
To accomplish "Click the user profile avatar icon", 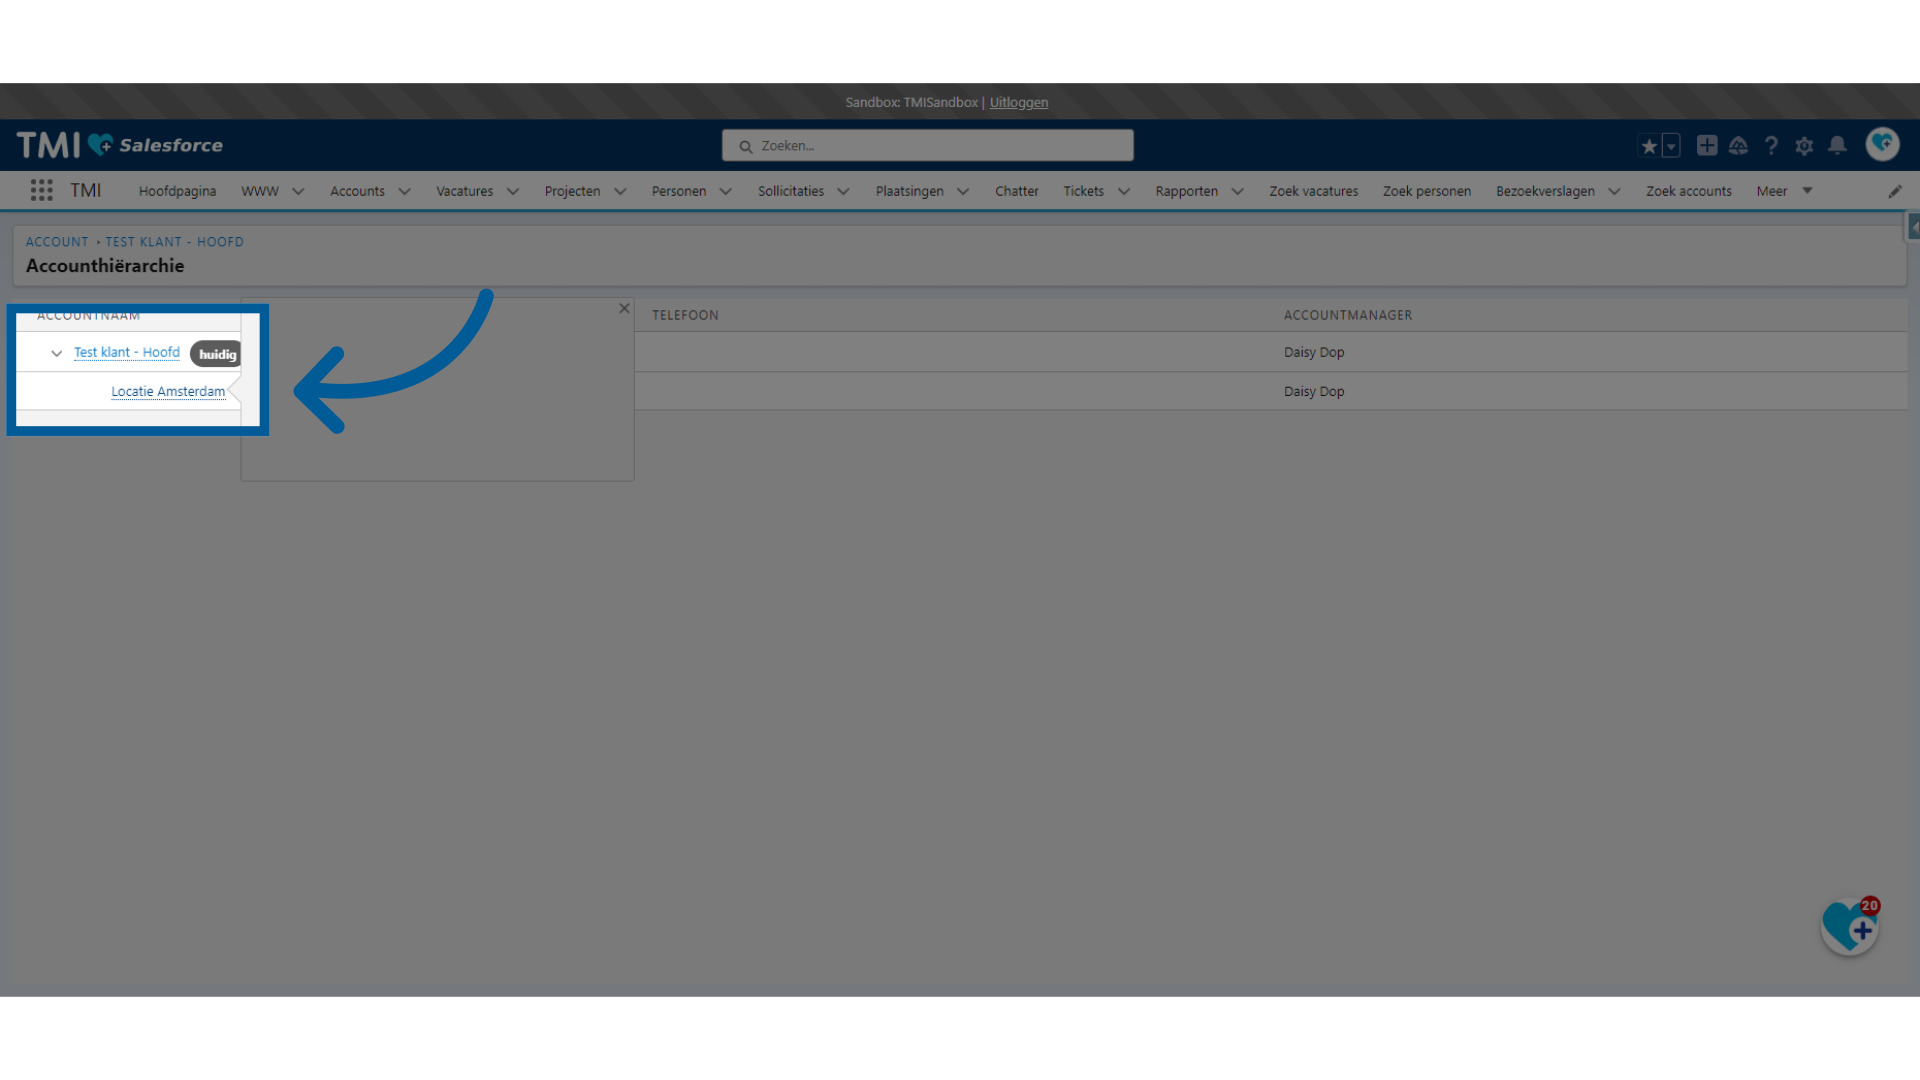I will coord(1882,144).
